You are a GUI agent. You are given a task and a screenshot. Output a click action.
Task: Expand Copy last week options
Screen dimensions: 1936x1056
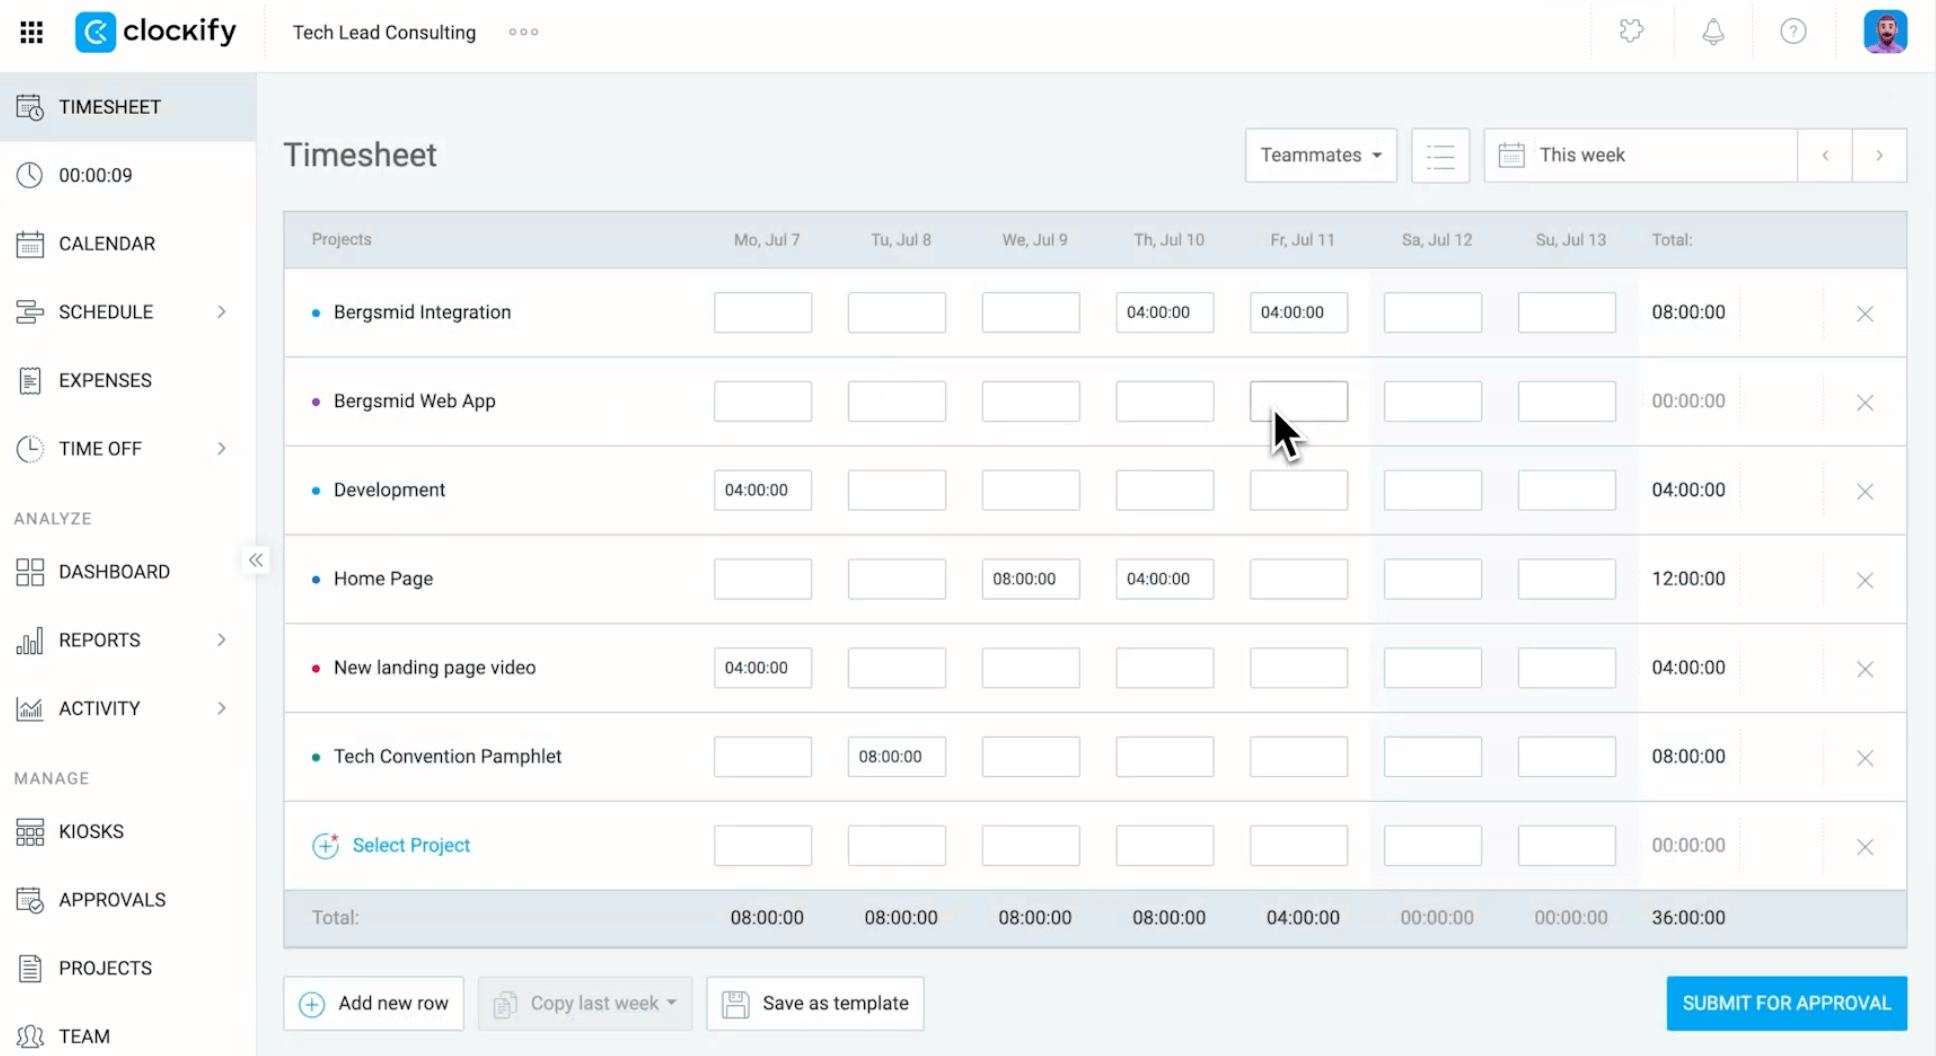[x=673, y=1003]
